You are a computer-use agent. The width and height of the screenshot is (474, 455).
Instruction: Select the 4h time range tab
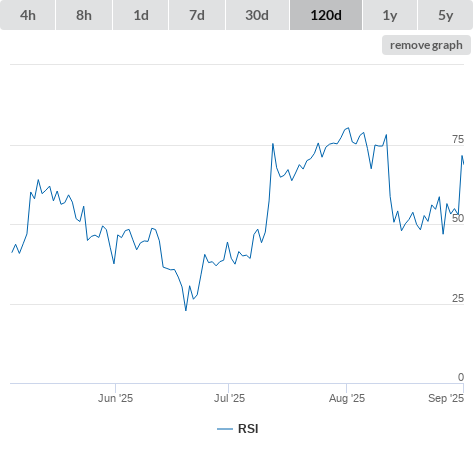tap(28, 15)
